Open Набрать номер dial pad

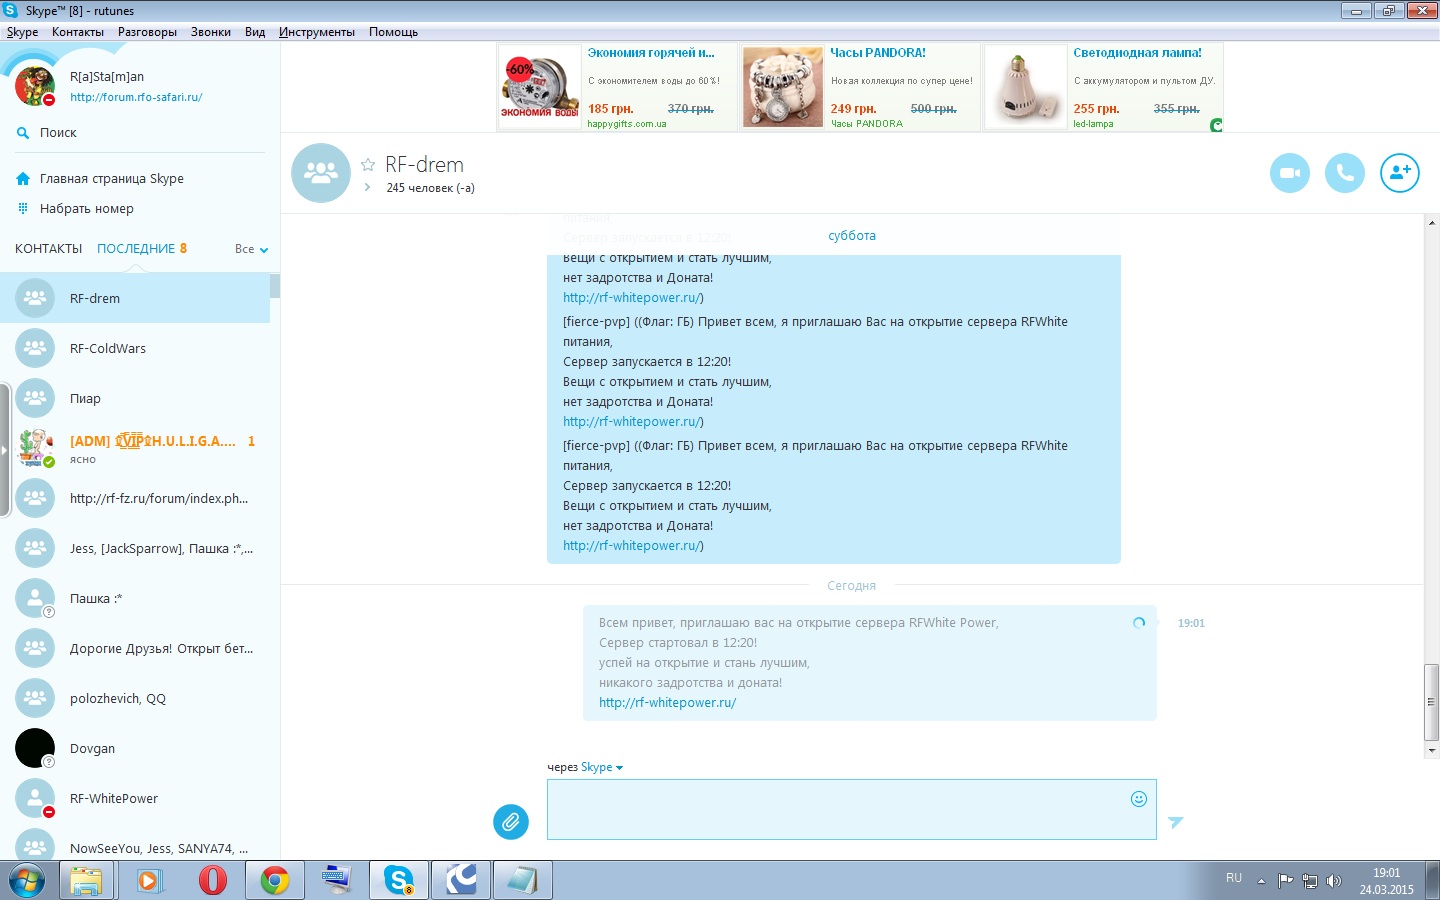[87, 209]
